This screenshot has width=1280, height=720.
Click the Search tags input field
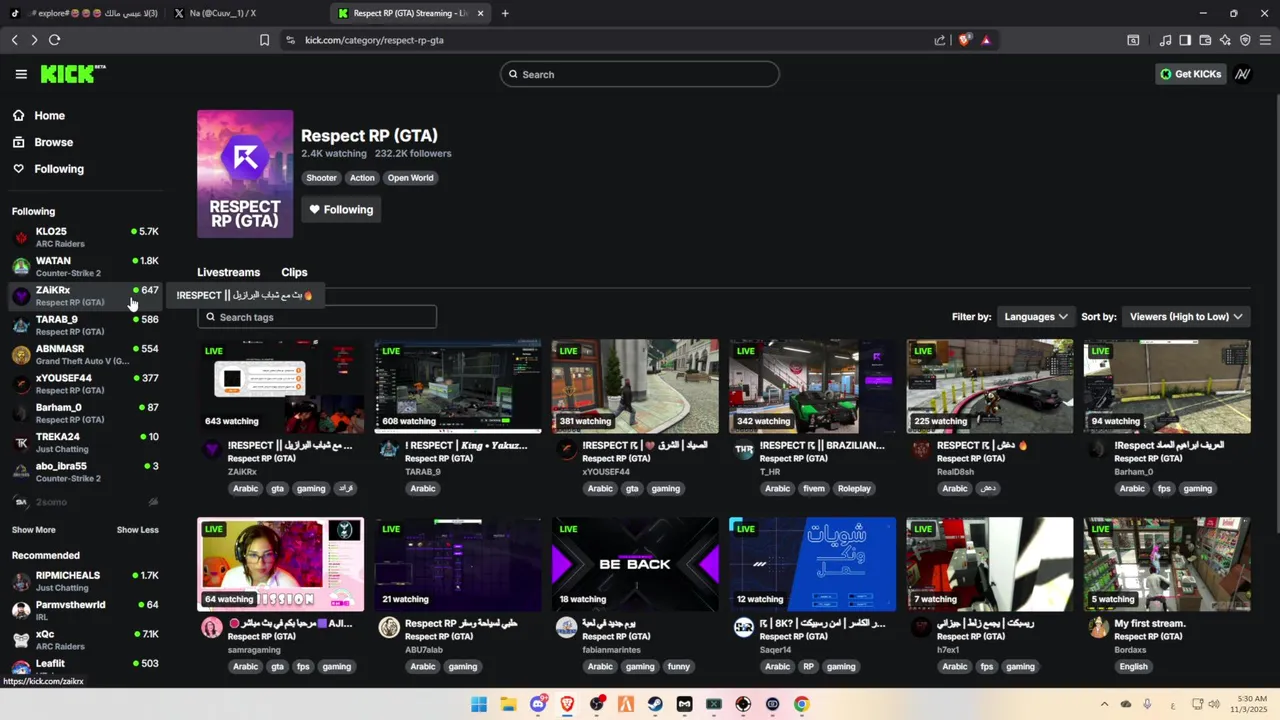317,317
